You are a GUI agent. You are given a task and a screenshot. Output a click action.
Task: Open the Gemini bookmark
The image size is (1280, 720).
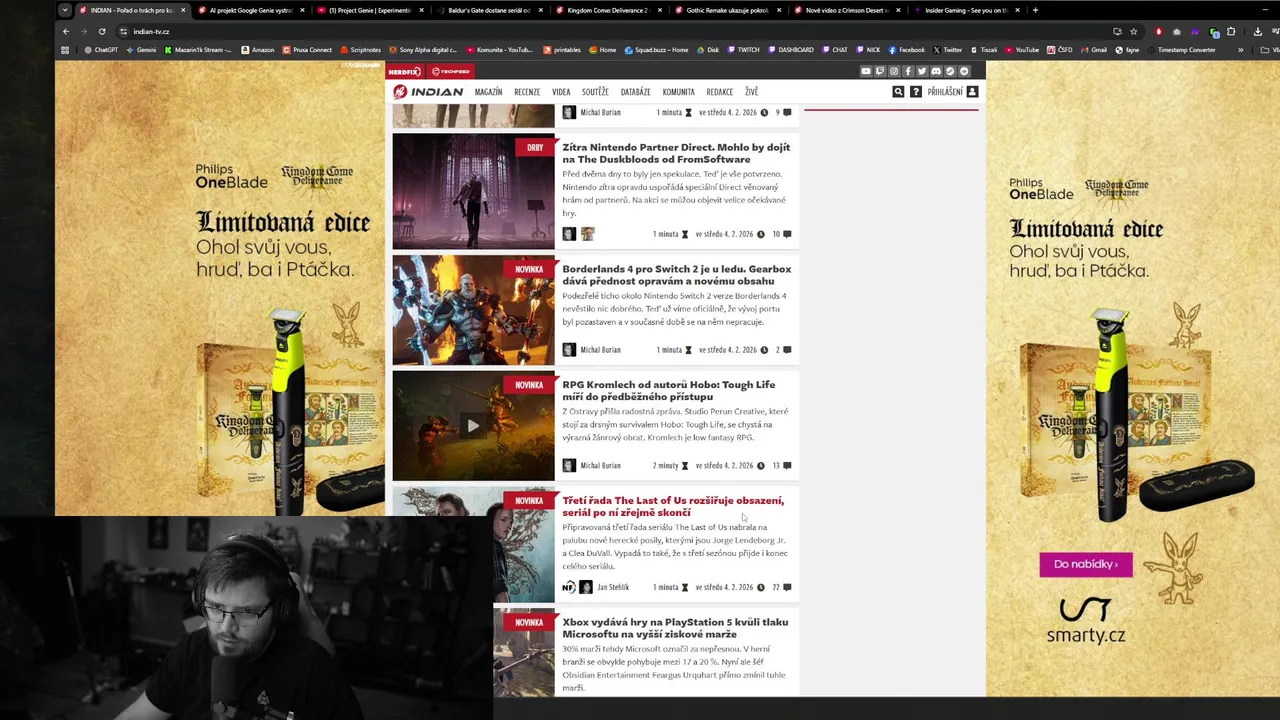coord(141,50)
